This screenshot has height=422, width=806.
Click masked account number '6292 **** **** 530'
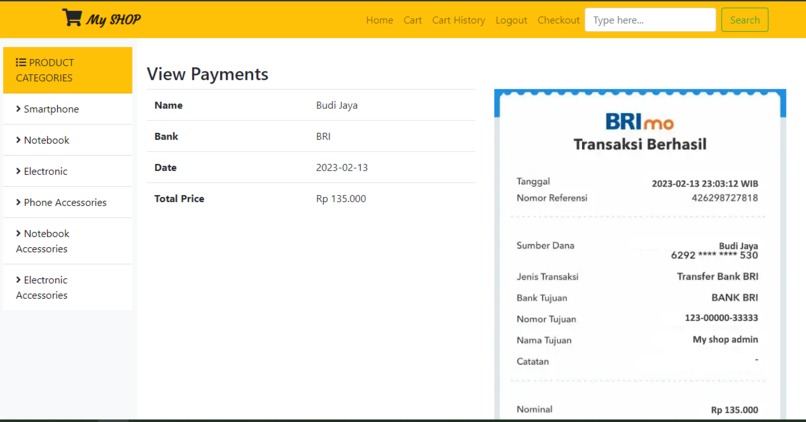point(715,255)
